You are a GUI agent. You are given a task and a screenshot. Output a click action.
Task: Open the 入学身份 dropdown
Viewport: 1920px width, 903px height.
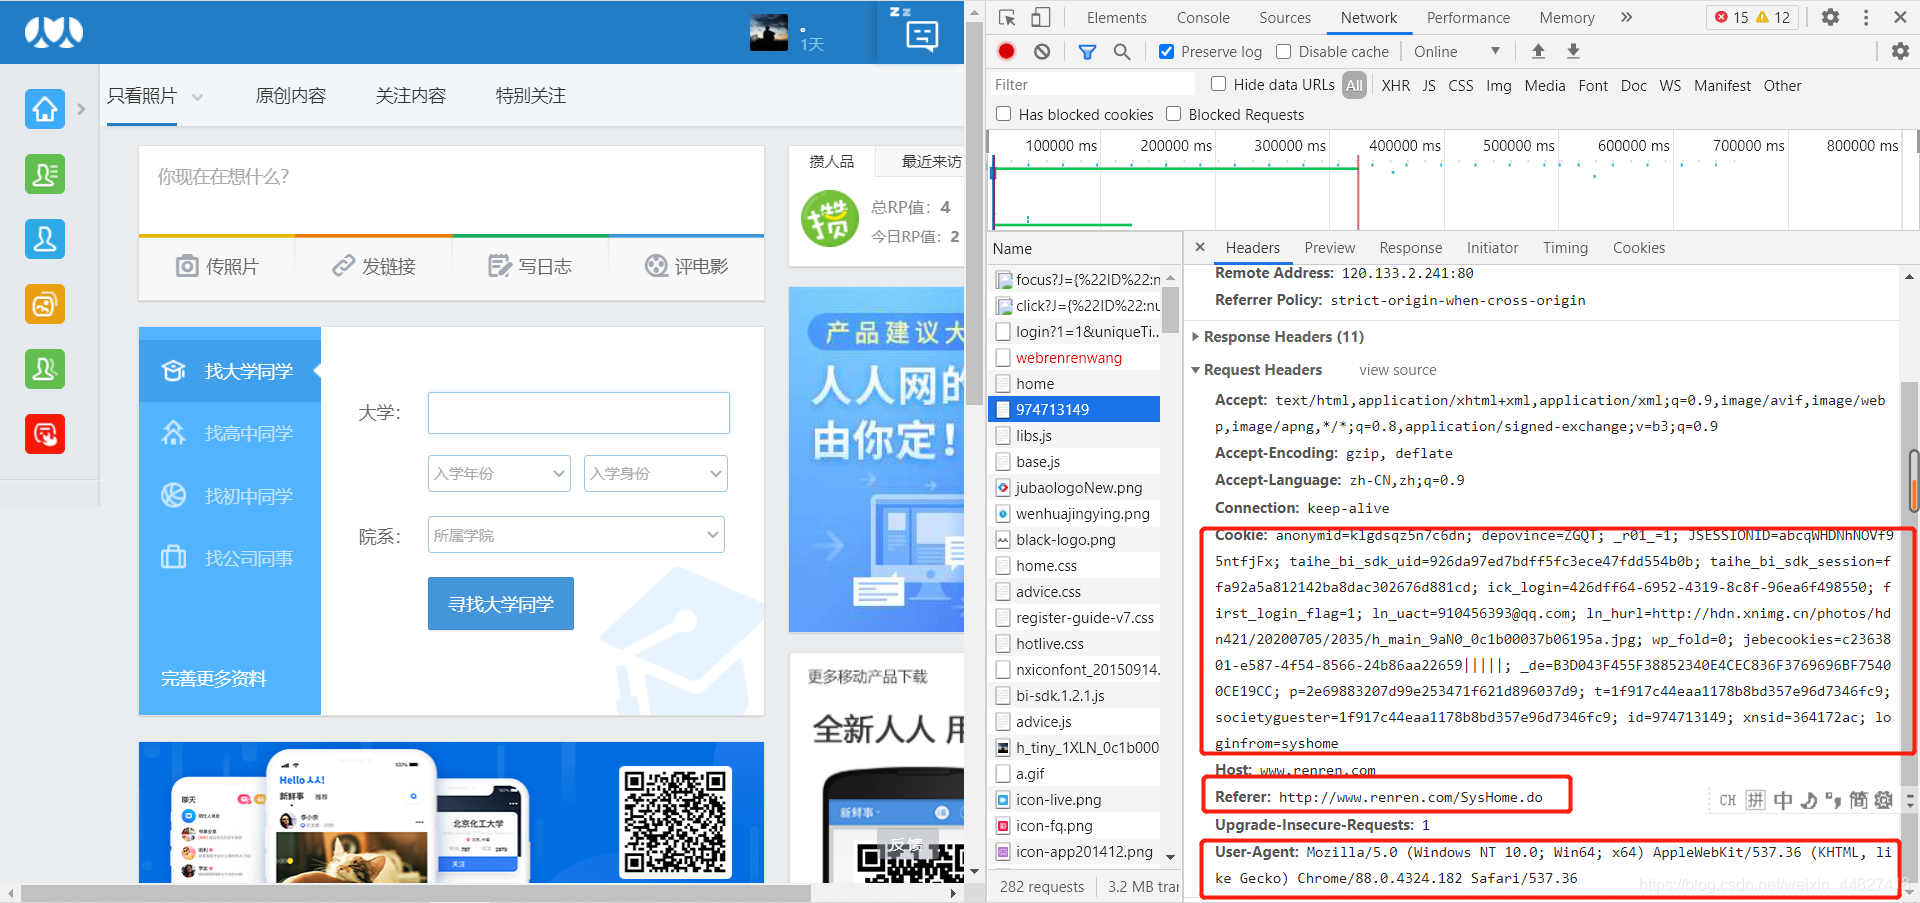(x=655, y=473)
